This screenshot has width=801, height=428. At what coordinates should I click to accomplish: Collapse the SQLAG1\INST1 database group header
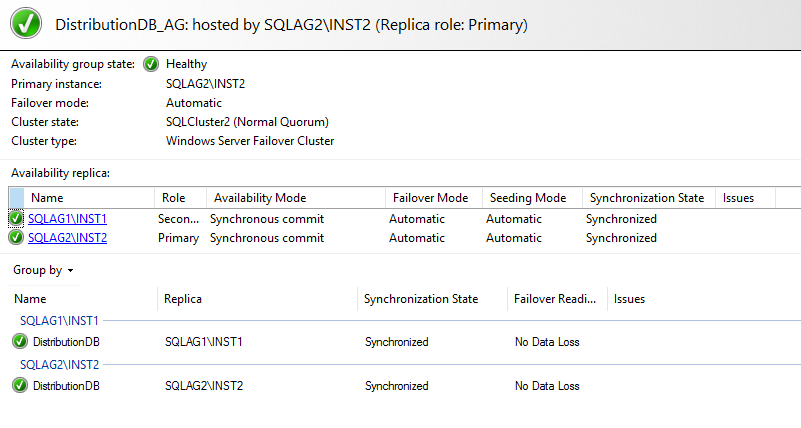(59, 320)
